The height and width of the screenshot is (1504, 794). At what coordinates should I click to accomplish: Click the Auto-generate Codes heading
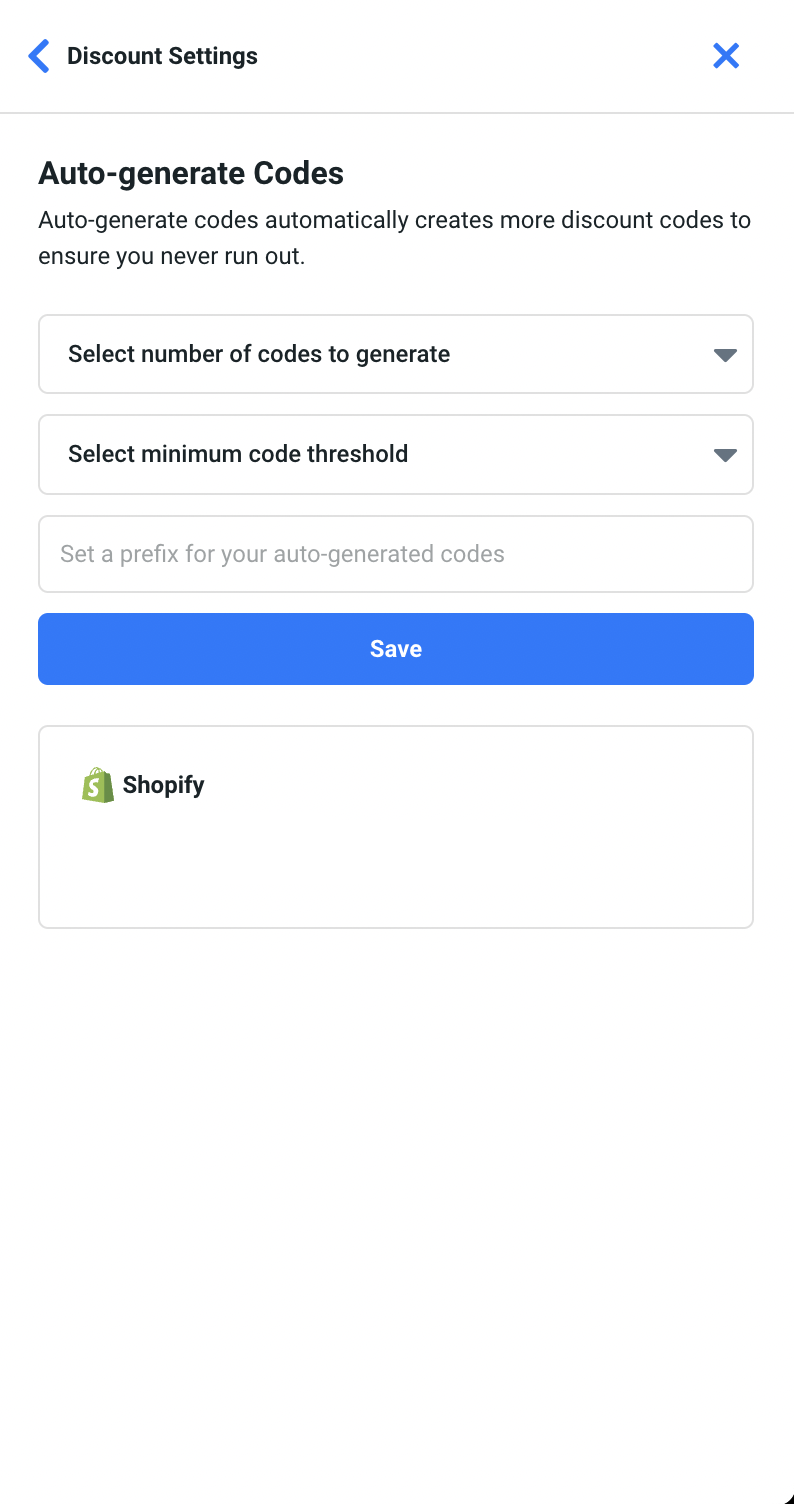coord(191,173)
